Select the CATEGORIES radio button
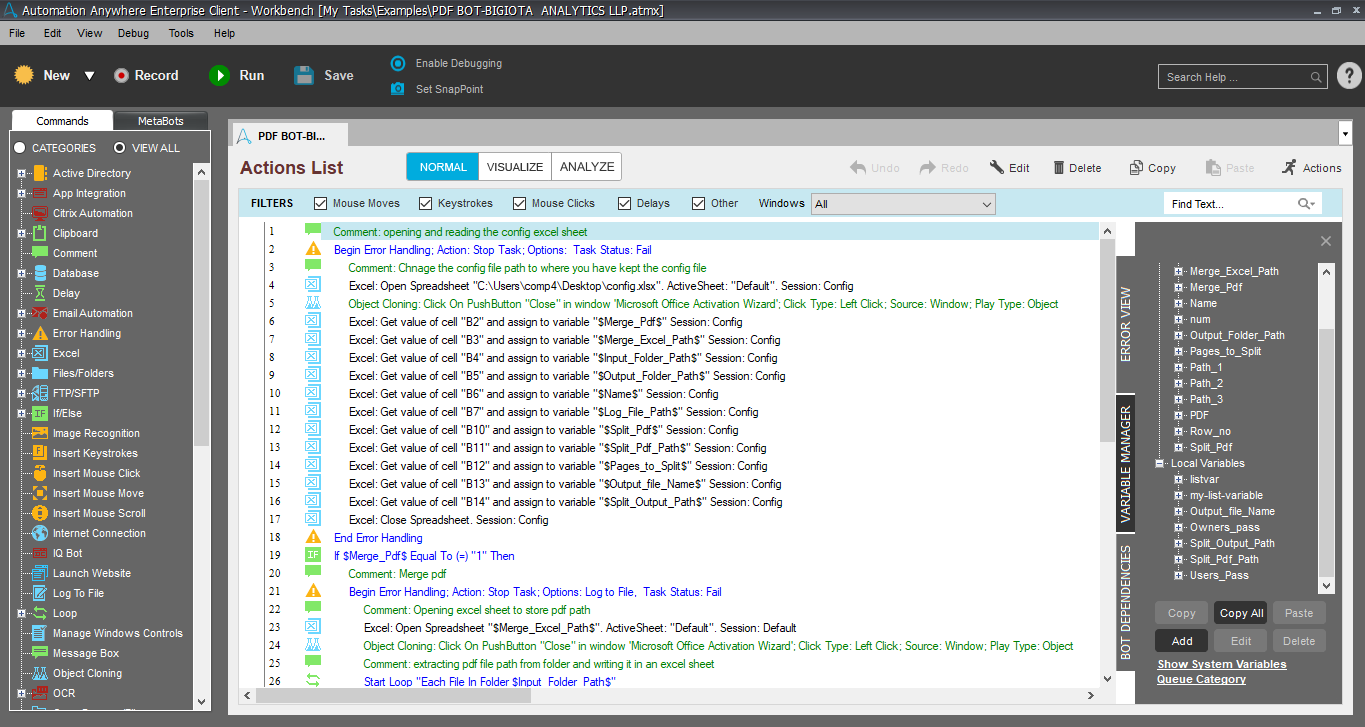This screenshot has height=727, width=1365. [20, 148]
